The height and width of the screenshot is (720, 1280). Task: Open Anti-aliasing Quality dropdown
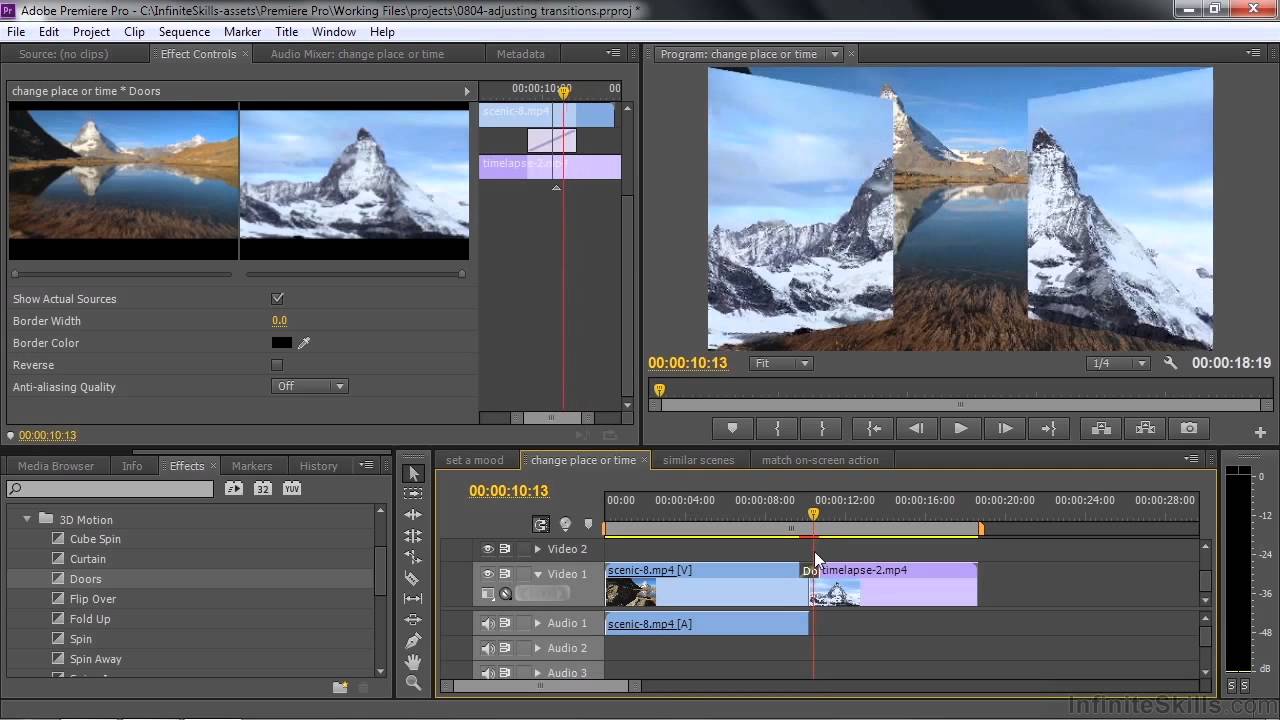click(310, 387)
